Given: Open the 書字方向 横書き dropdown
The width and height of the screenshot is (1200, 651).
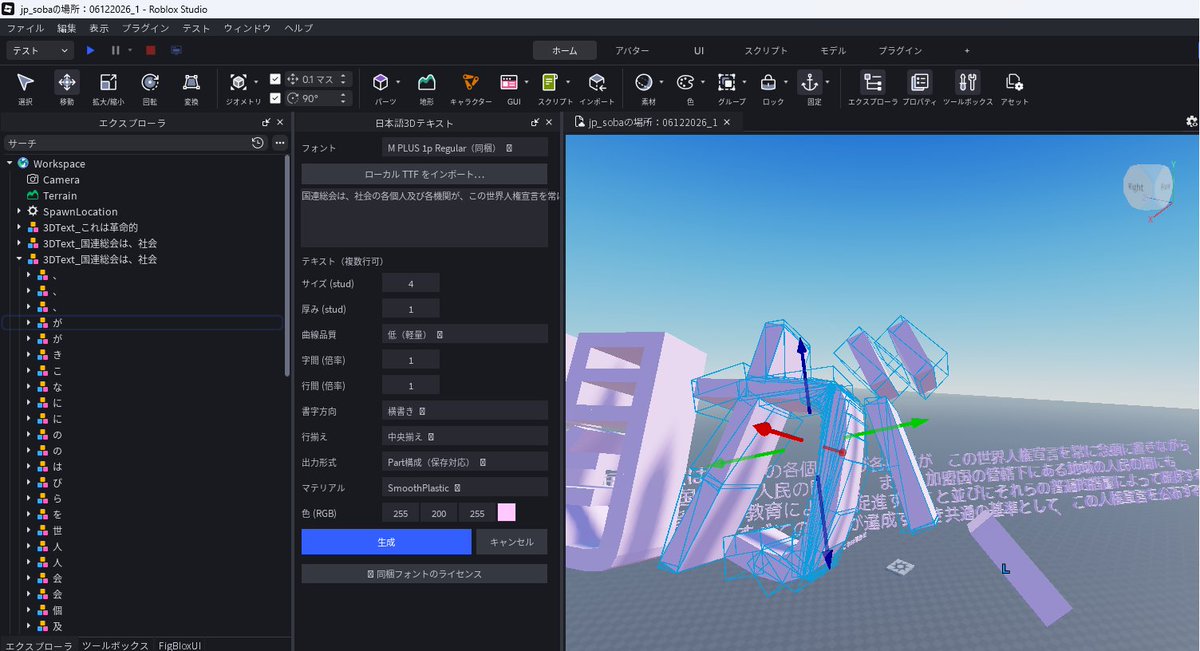Looking at the screenshot, I should (x=465, y=410).
